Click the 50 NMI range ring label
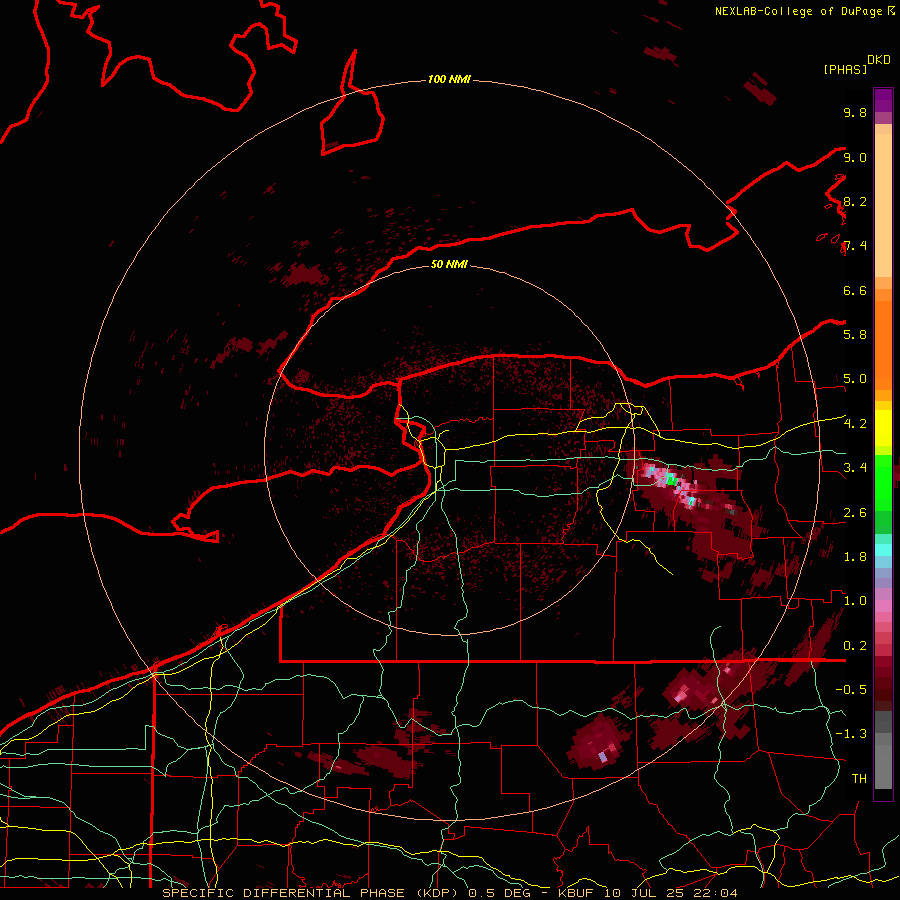The width and height of the screenshot is (900, 900). coord(449,264)
